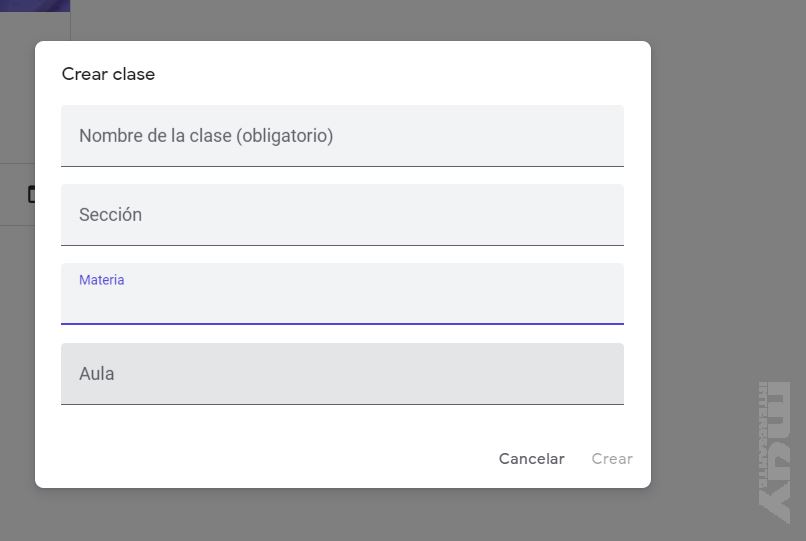Viewport: 806px width, 541px height.
Task: Click the empty right side of the Nombre field
Action: click(520, 136)
